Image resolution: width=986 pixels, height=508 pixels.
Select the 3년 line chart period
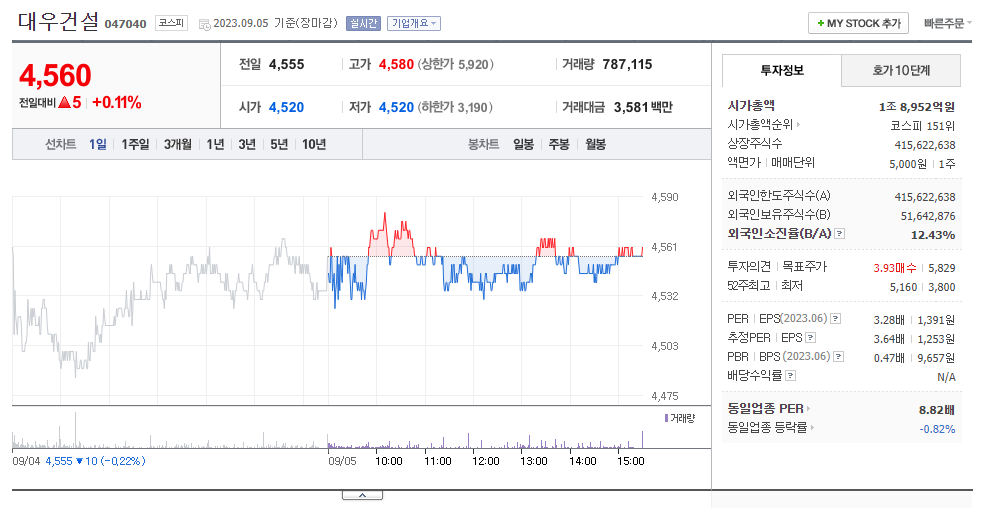tap(247, 144)
